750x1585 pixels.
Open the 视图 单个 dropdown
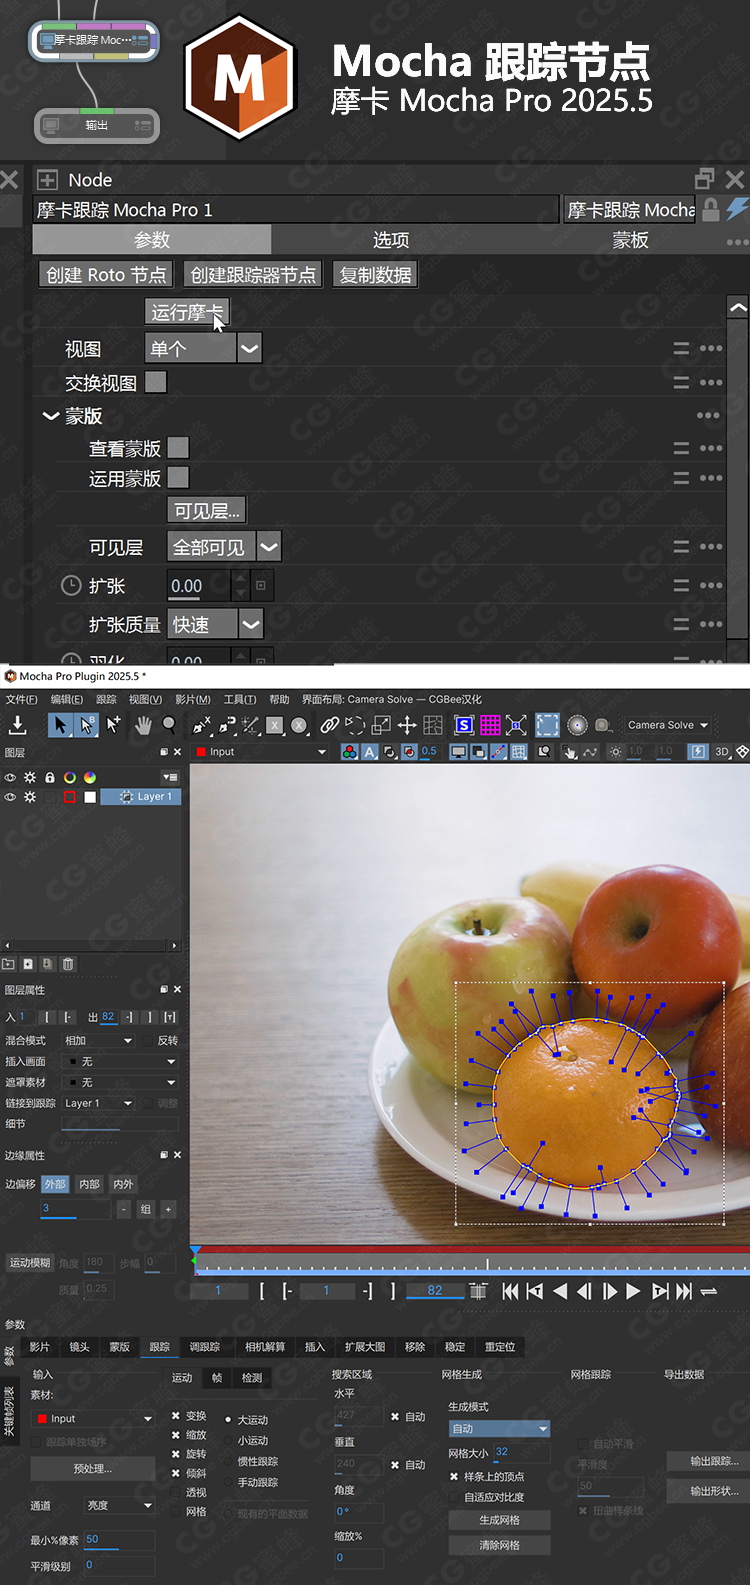coord(204,348)
